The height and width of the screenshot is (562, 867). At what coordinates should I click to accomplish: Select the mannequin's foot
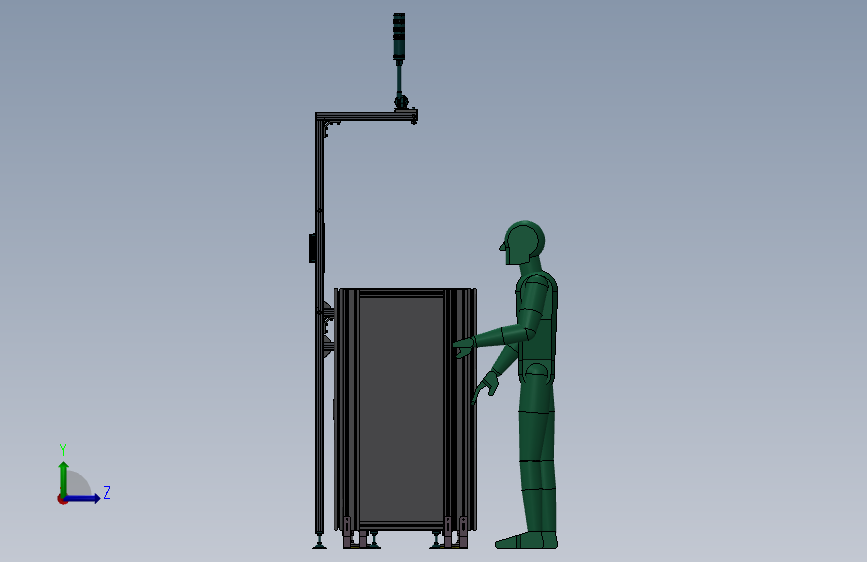526,540
